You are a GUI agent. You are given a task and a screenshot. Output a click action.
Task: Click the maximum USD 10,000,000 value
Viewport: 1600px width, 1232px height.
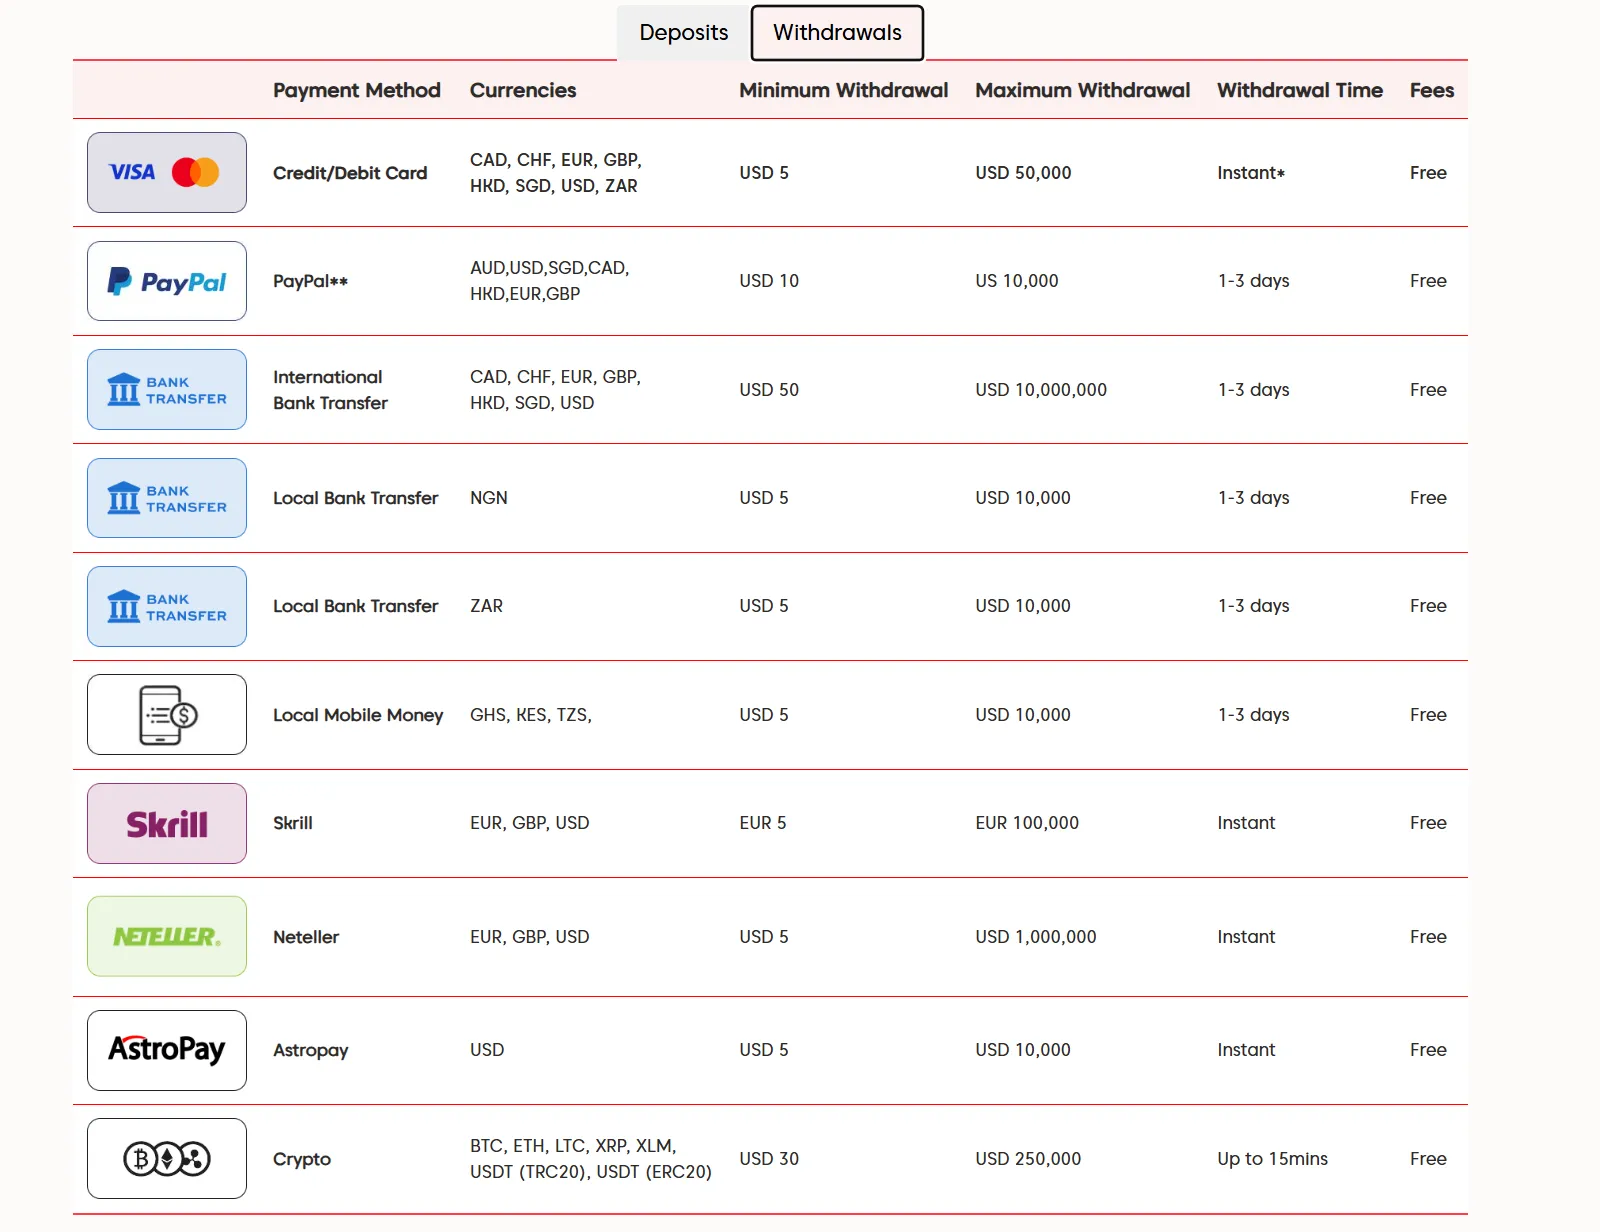pos(1041,390)
